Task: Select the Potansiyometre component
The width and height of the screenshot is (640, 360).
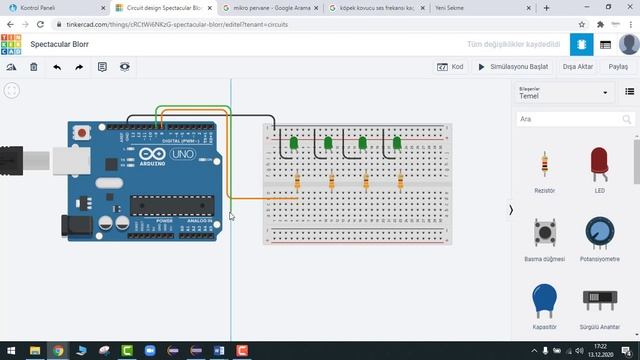Action: pos(599,239)
